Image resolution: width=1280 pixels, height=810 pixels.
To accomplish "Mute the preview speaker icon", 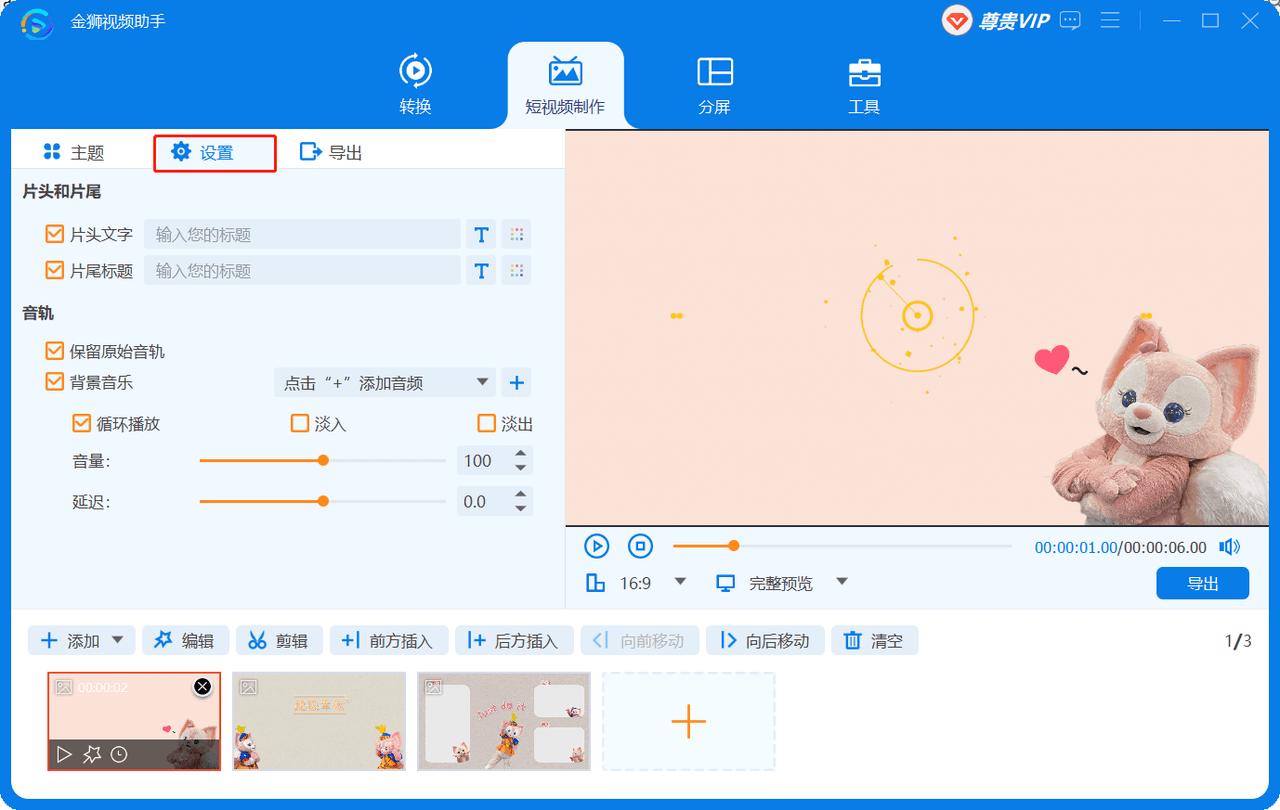I will pos(1229,546).
